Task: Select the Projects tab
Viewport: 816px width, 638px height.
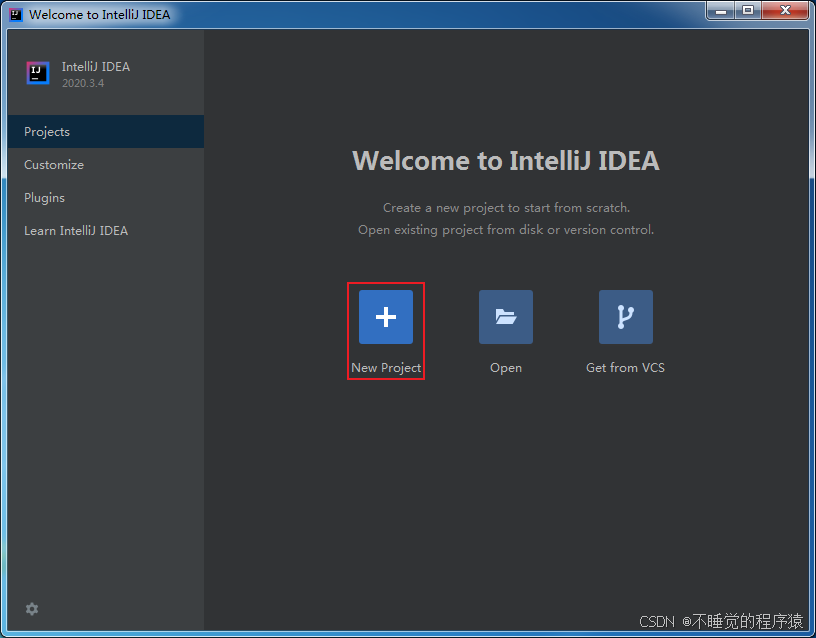Action: (106, 132)
